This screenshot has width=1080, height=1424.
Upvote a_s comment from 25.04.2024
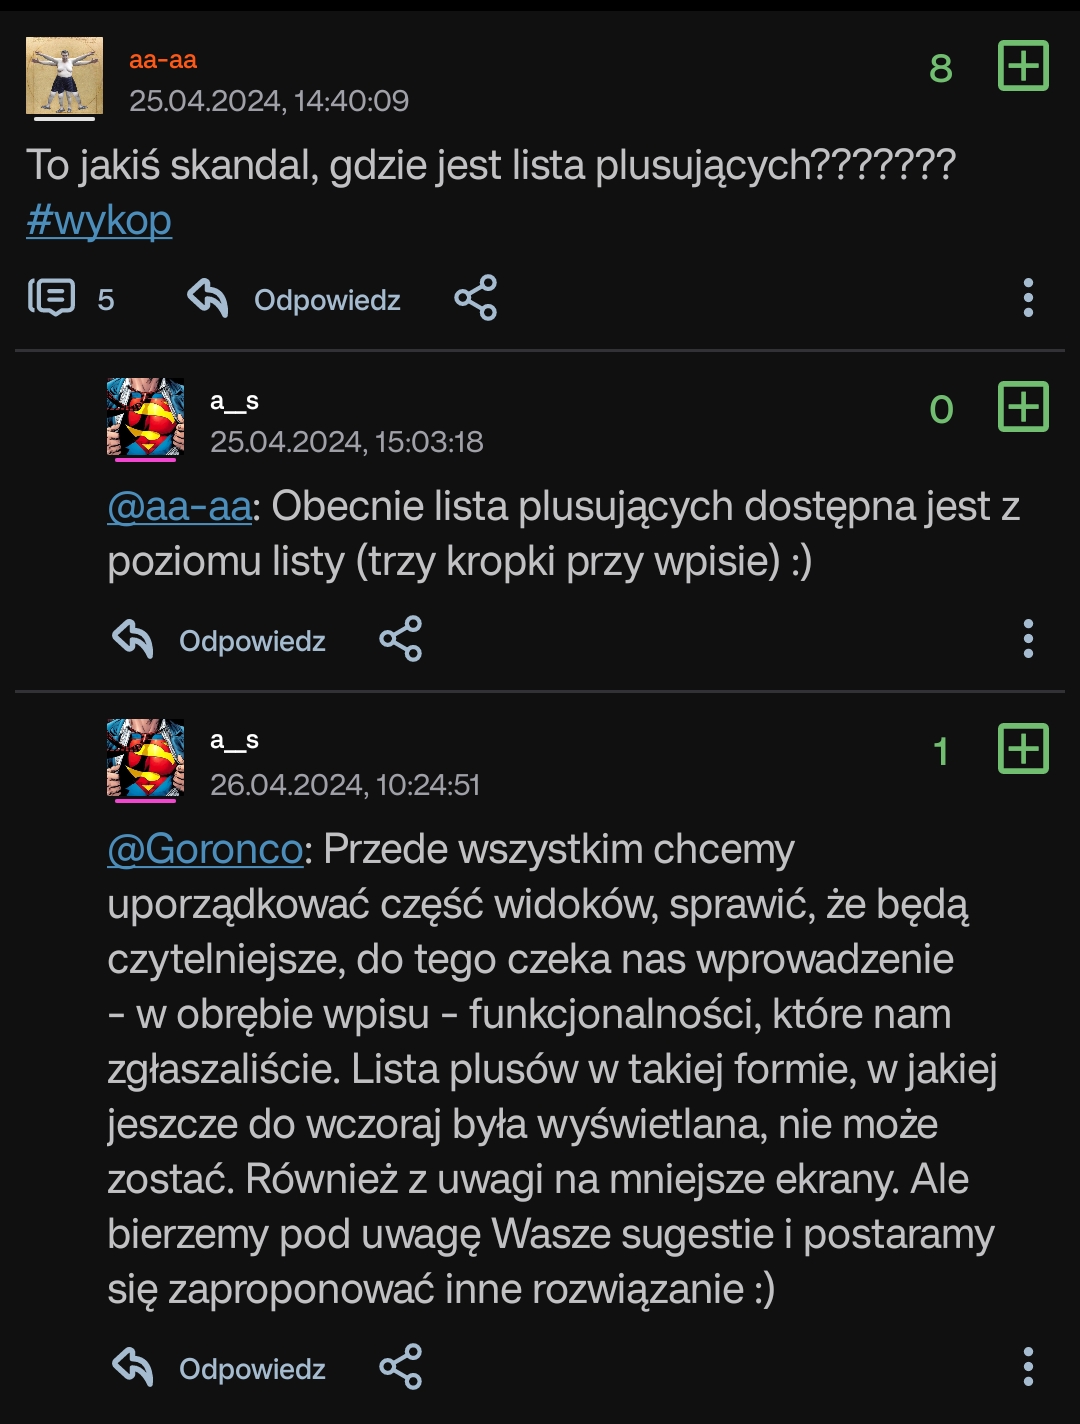(1023, 407)
